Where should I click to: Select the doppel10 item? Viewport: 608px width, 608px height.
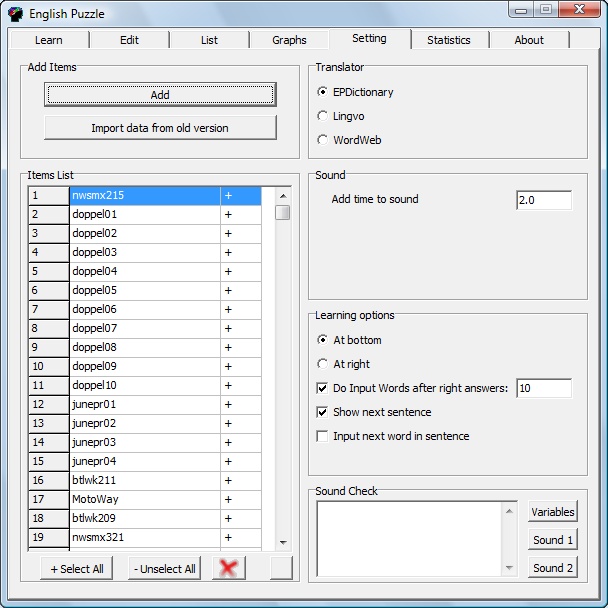[145, 385]
